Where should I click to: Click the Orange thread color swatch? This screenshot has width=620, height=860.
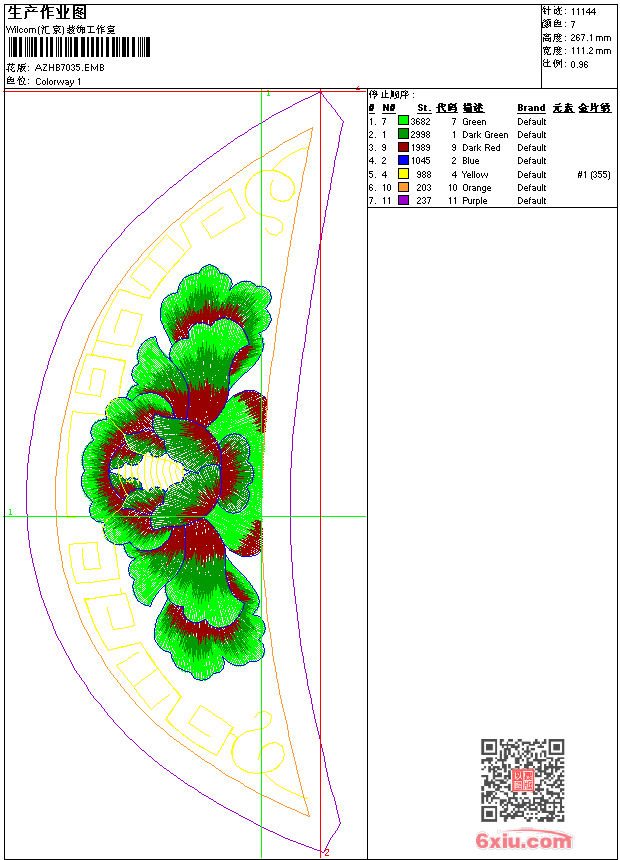coord(404,187)
